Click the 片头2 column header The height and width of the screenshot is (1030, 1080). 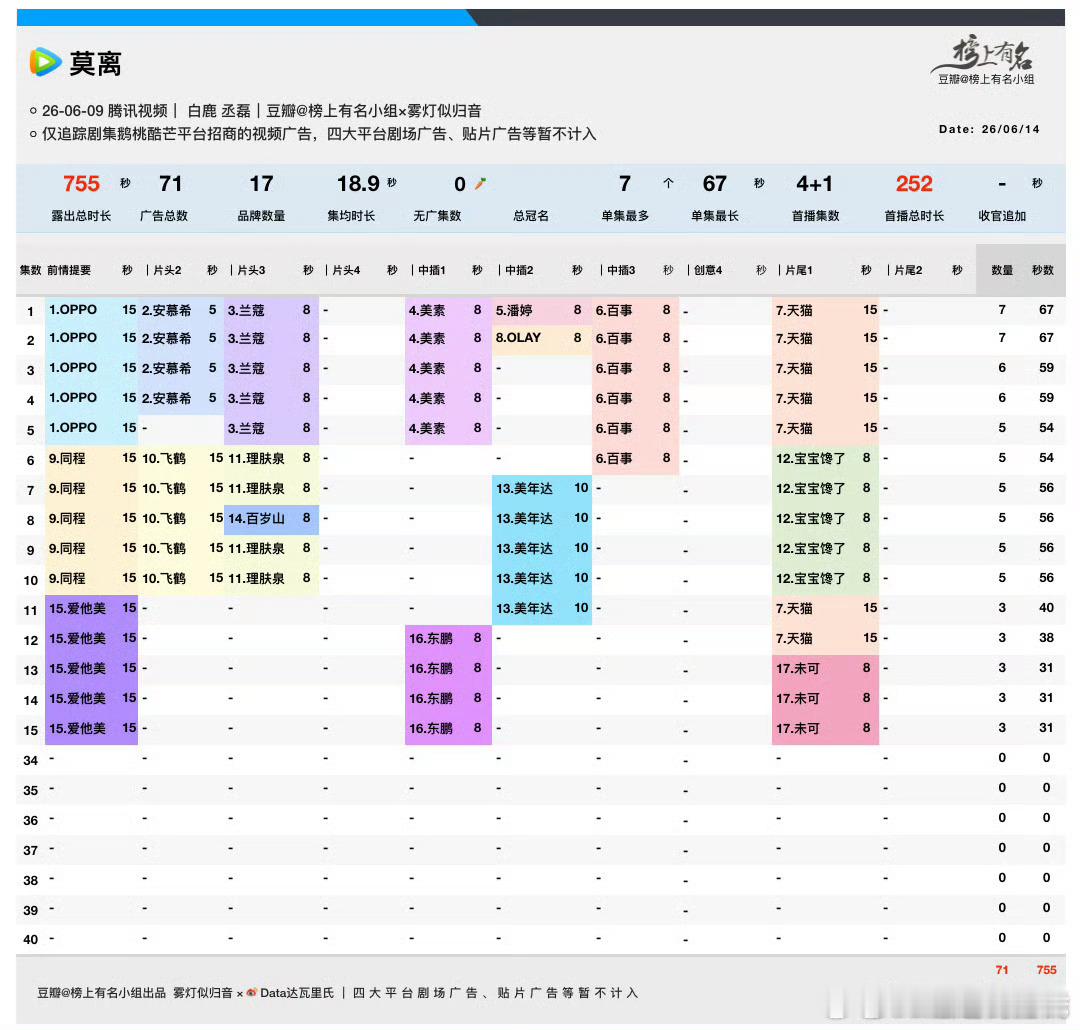tap(167, 270)
